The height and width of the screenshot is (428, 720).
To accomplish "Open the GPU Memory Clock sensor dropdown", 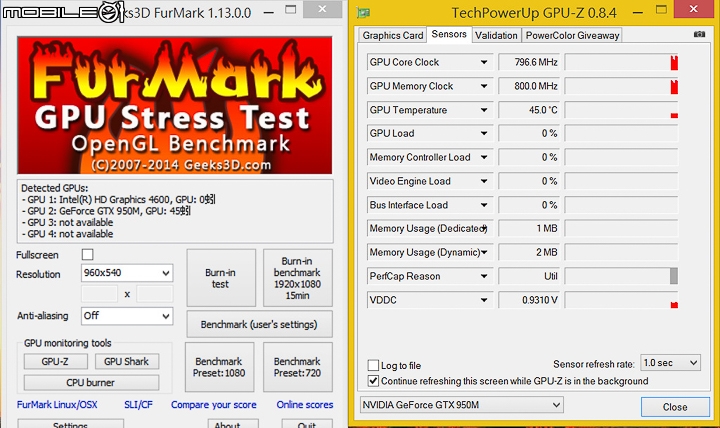I will tap(484, 86).
